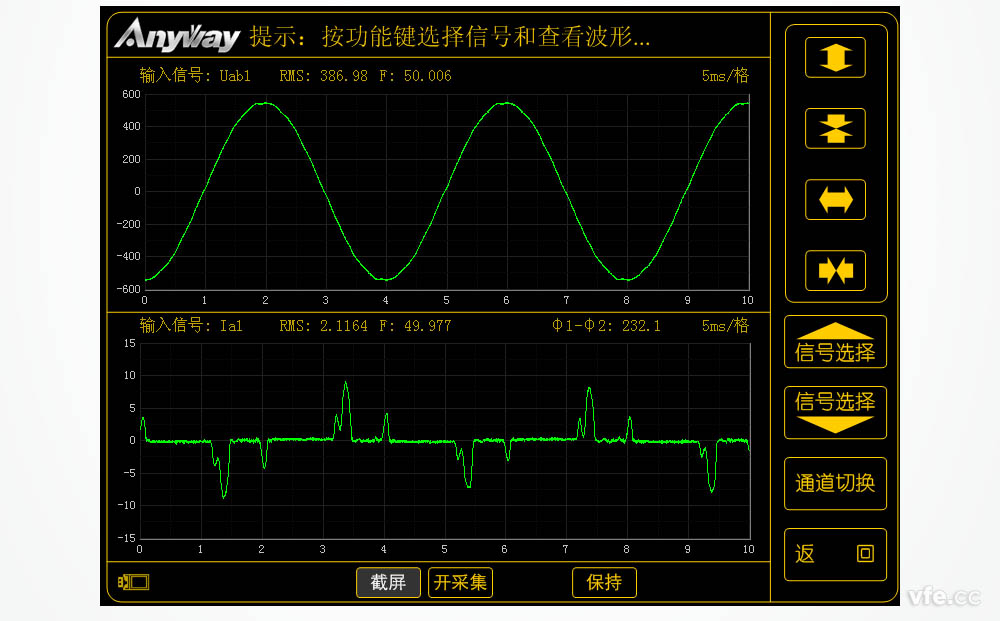Select the upper 信号选择 signal select button
The image size is (1000, 621).
pos(835,341)
